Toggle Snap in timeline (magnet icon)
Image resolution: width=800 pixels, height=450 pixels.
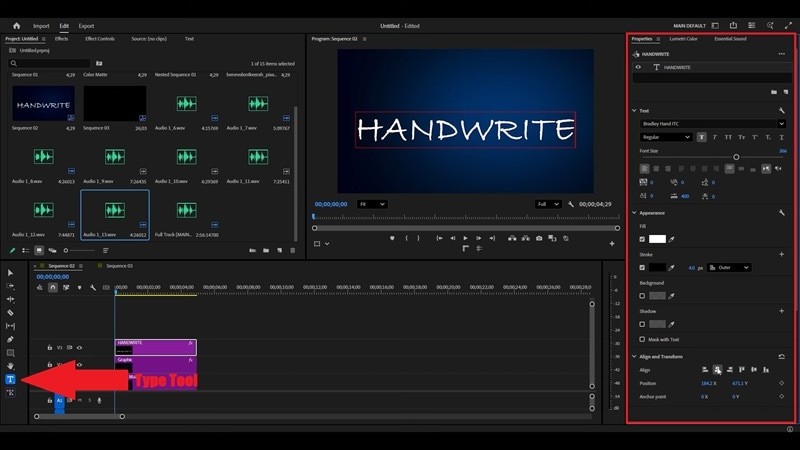coord(53,288)
